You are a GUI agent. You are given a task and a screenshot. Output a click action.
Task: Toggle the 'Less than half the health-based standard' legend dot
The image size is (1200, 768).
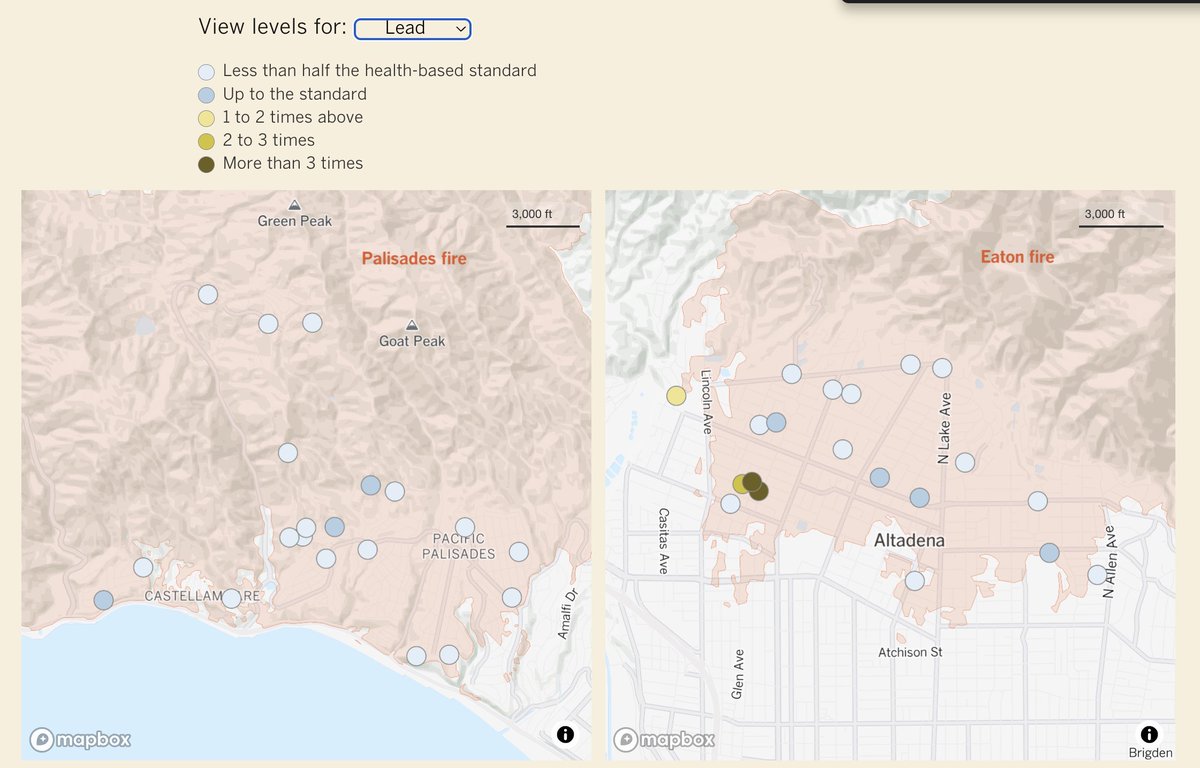coord(206,71)
